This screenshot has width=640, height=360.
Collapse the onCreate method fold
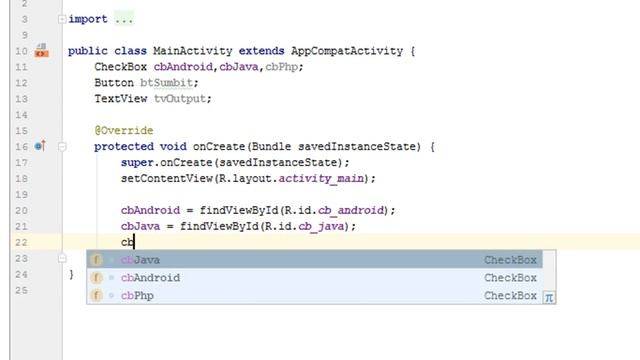tap(62, 147)
